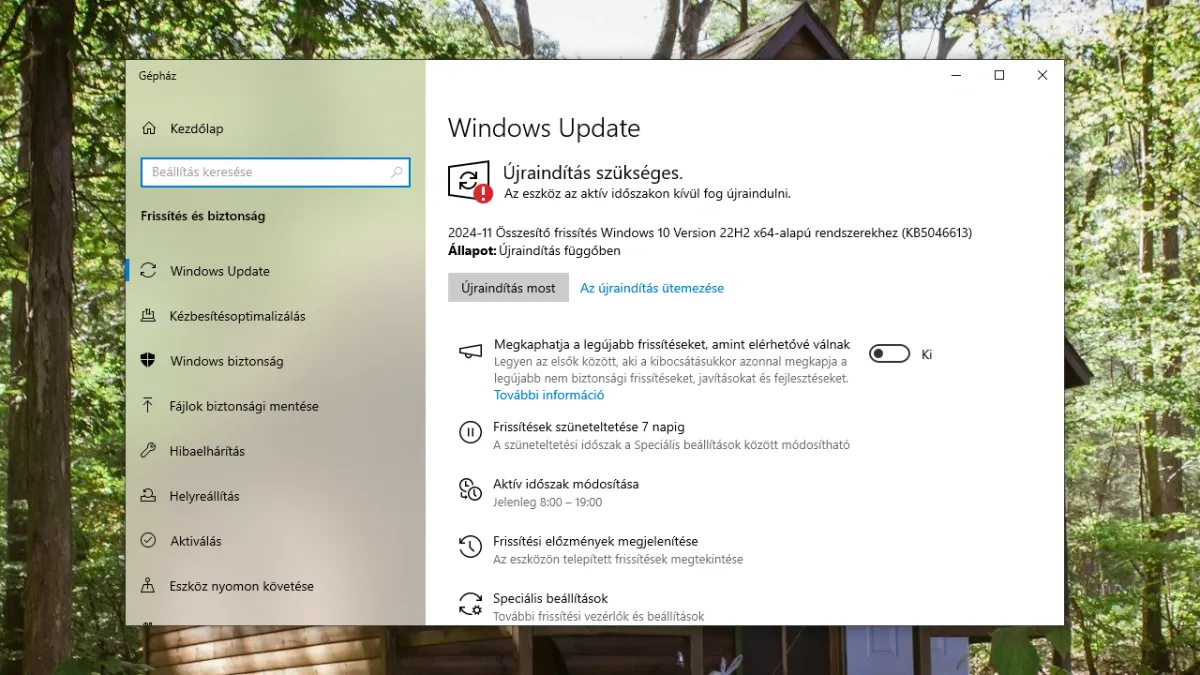Click the Eszköz nyomon követése person icon
The width and height of the screenshot is (1200, 675).
click(x=149, y=586)
